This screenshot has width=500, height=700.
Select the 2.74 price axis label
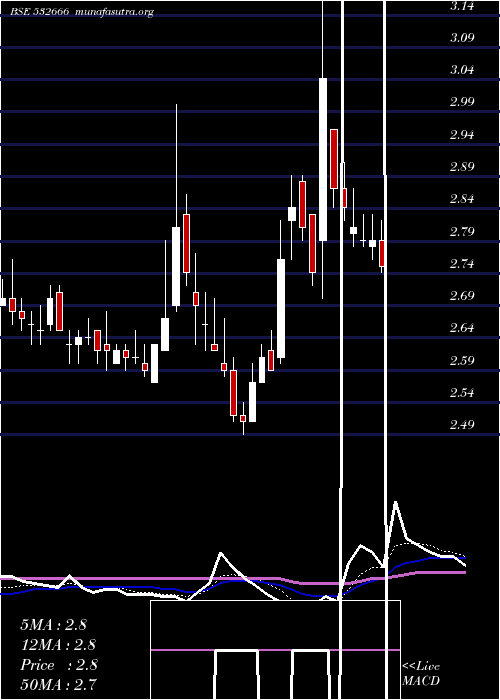coord(462,264)
